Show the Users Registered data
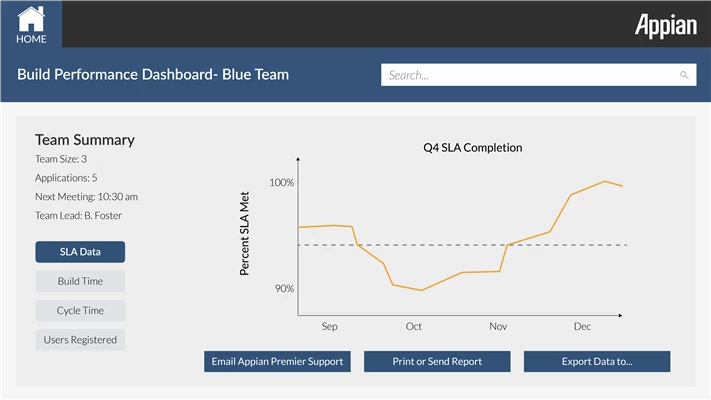Viewport: 711px width, 400px height. point(80,340)
